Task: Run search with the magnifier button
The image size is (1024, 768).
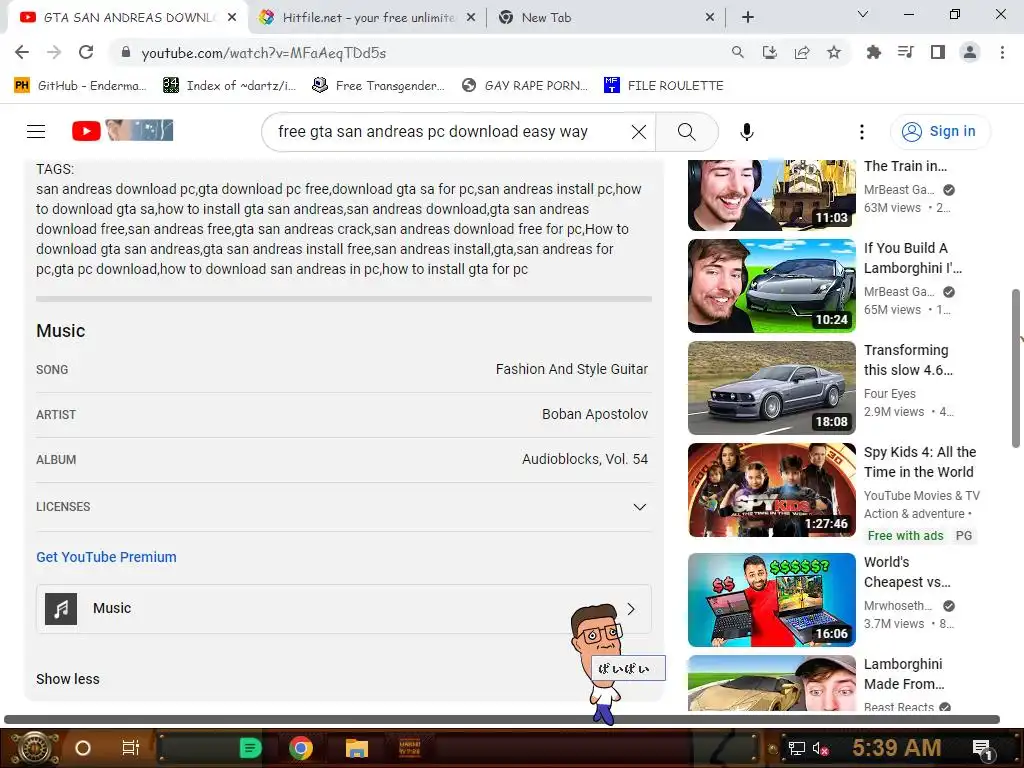Action: (x=686, y=132)
